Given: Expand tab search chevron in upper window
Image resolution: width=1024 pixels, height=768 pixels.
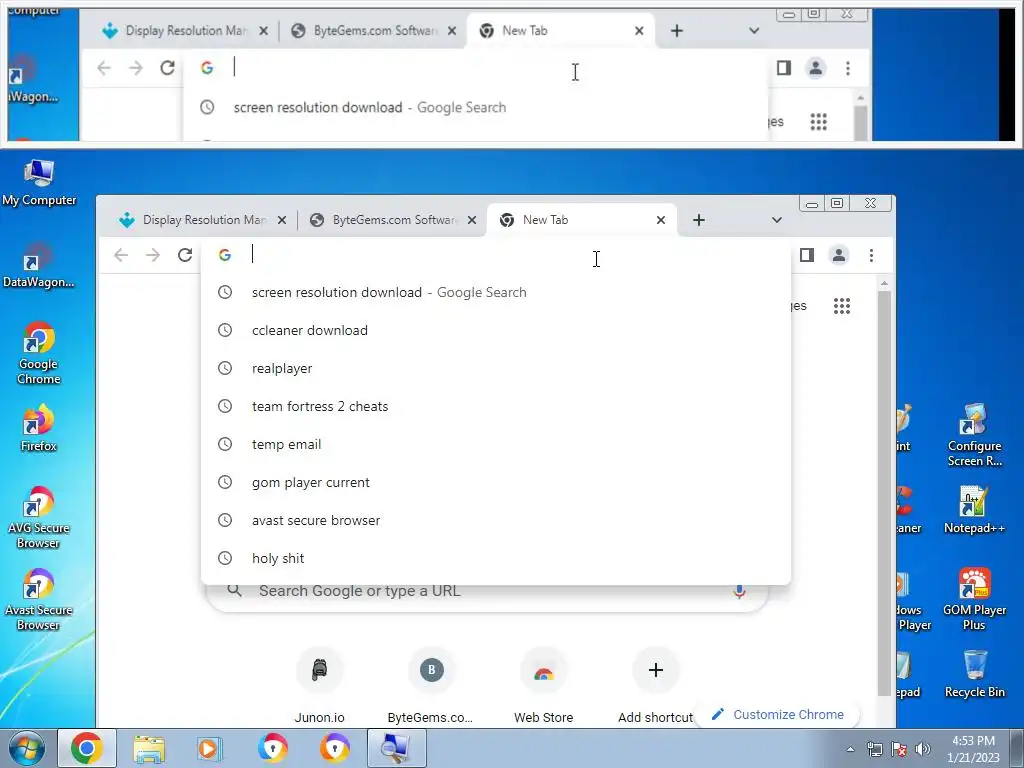Looking at the screenshot, I should coord(754,31).
